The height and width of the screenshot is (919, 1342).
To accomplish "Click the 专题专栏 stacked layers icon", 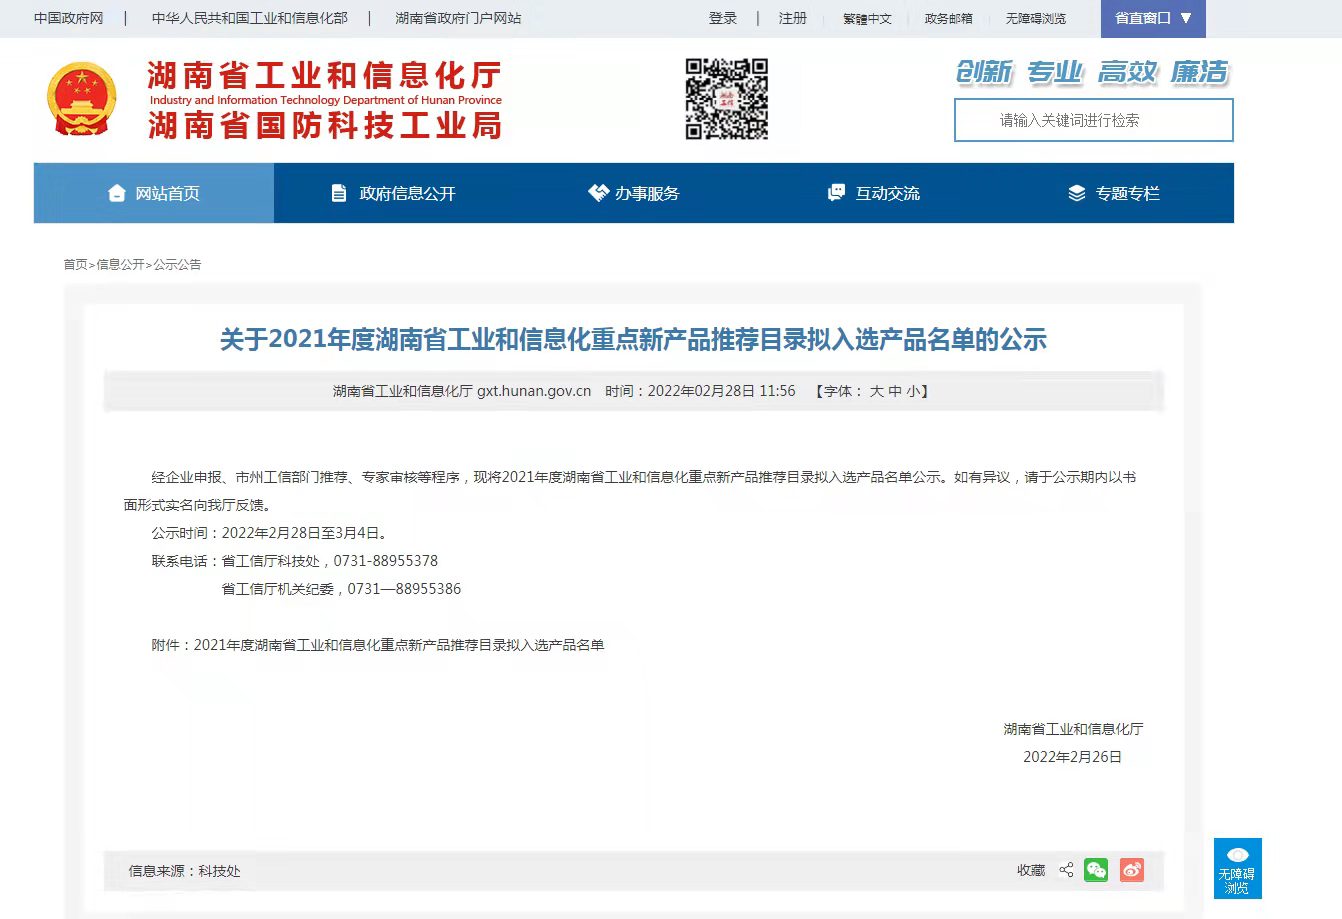I will click(1077, 192).
